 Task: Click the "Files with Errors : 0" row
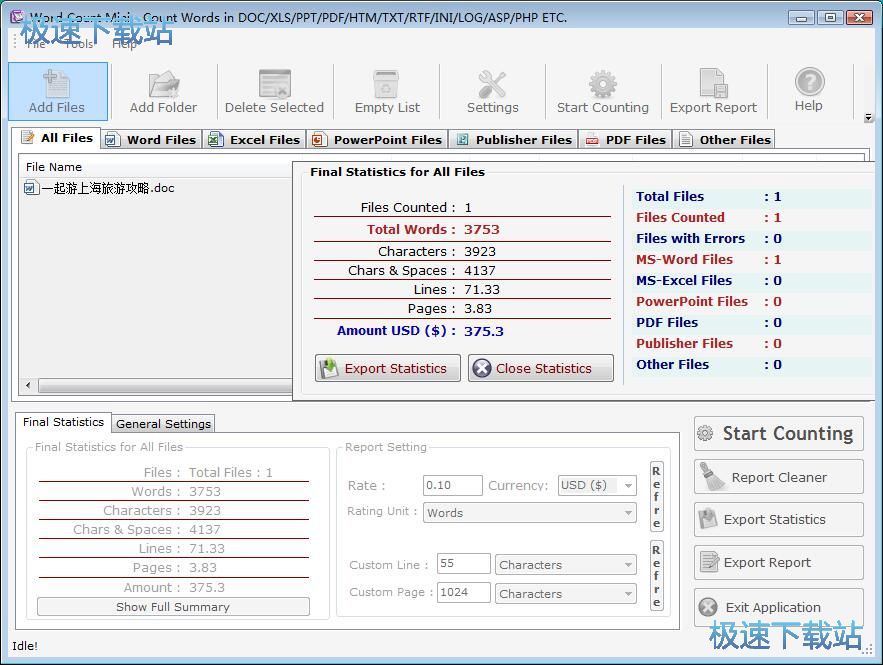[x=708, y=239]
